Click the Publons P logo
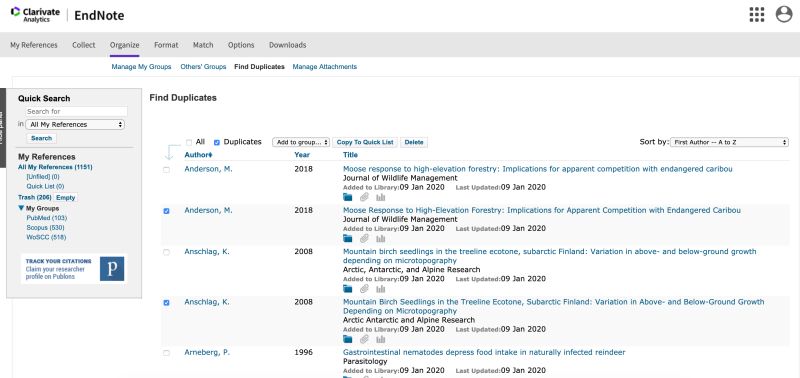Screen dimensions: 800x378 point(112,269)
